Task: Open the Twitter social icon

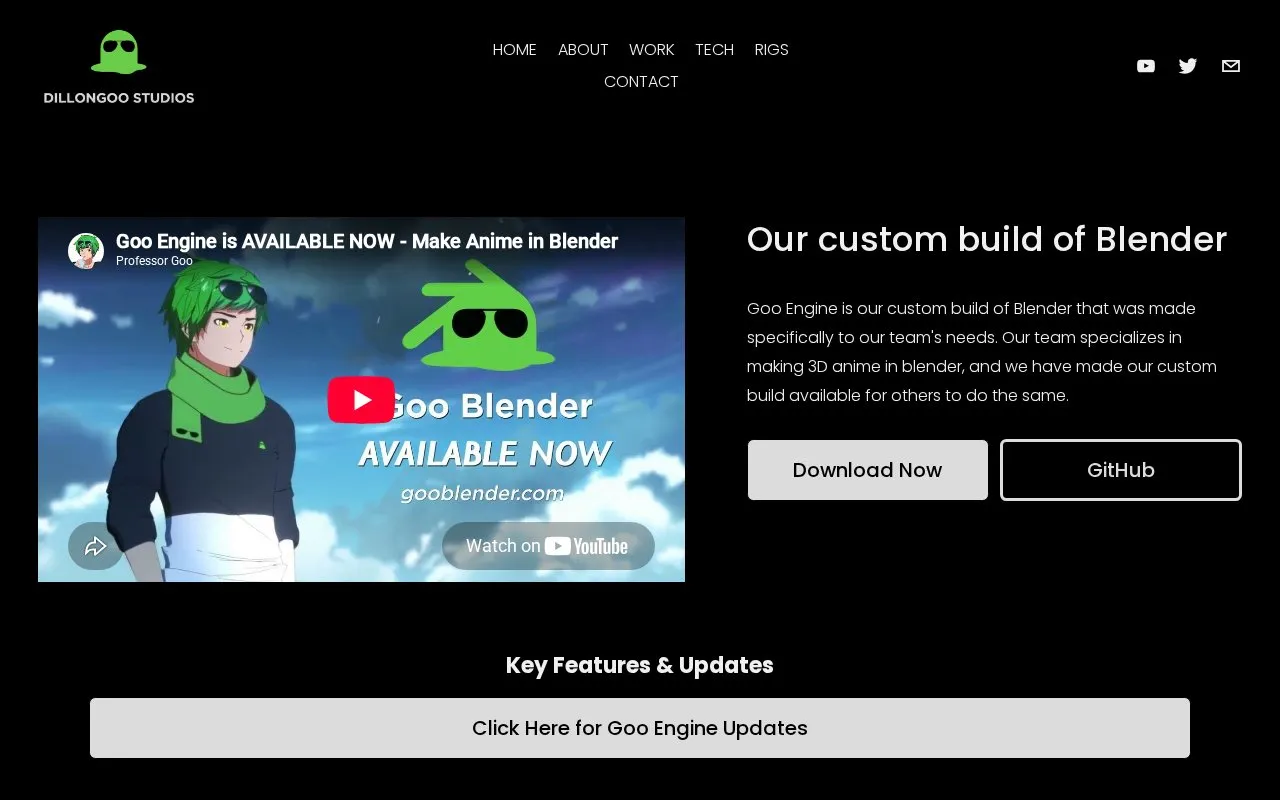Action: click(1188, 66)
